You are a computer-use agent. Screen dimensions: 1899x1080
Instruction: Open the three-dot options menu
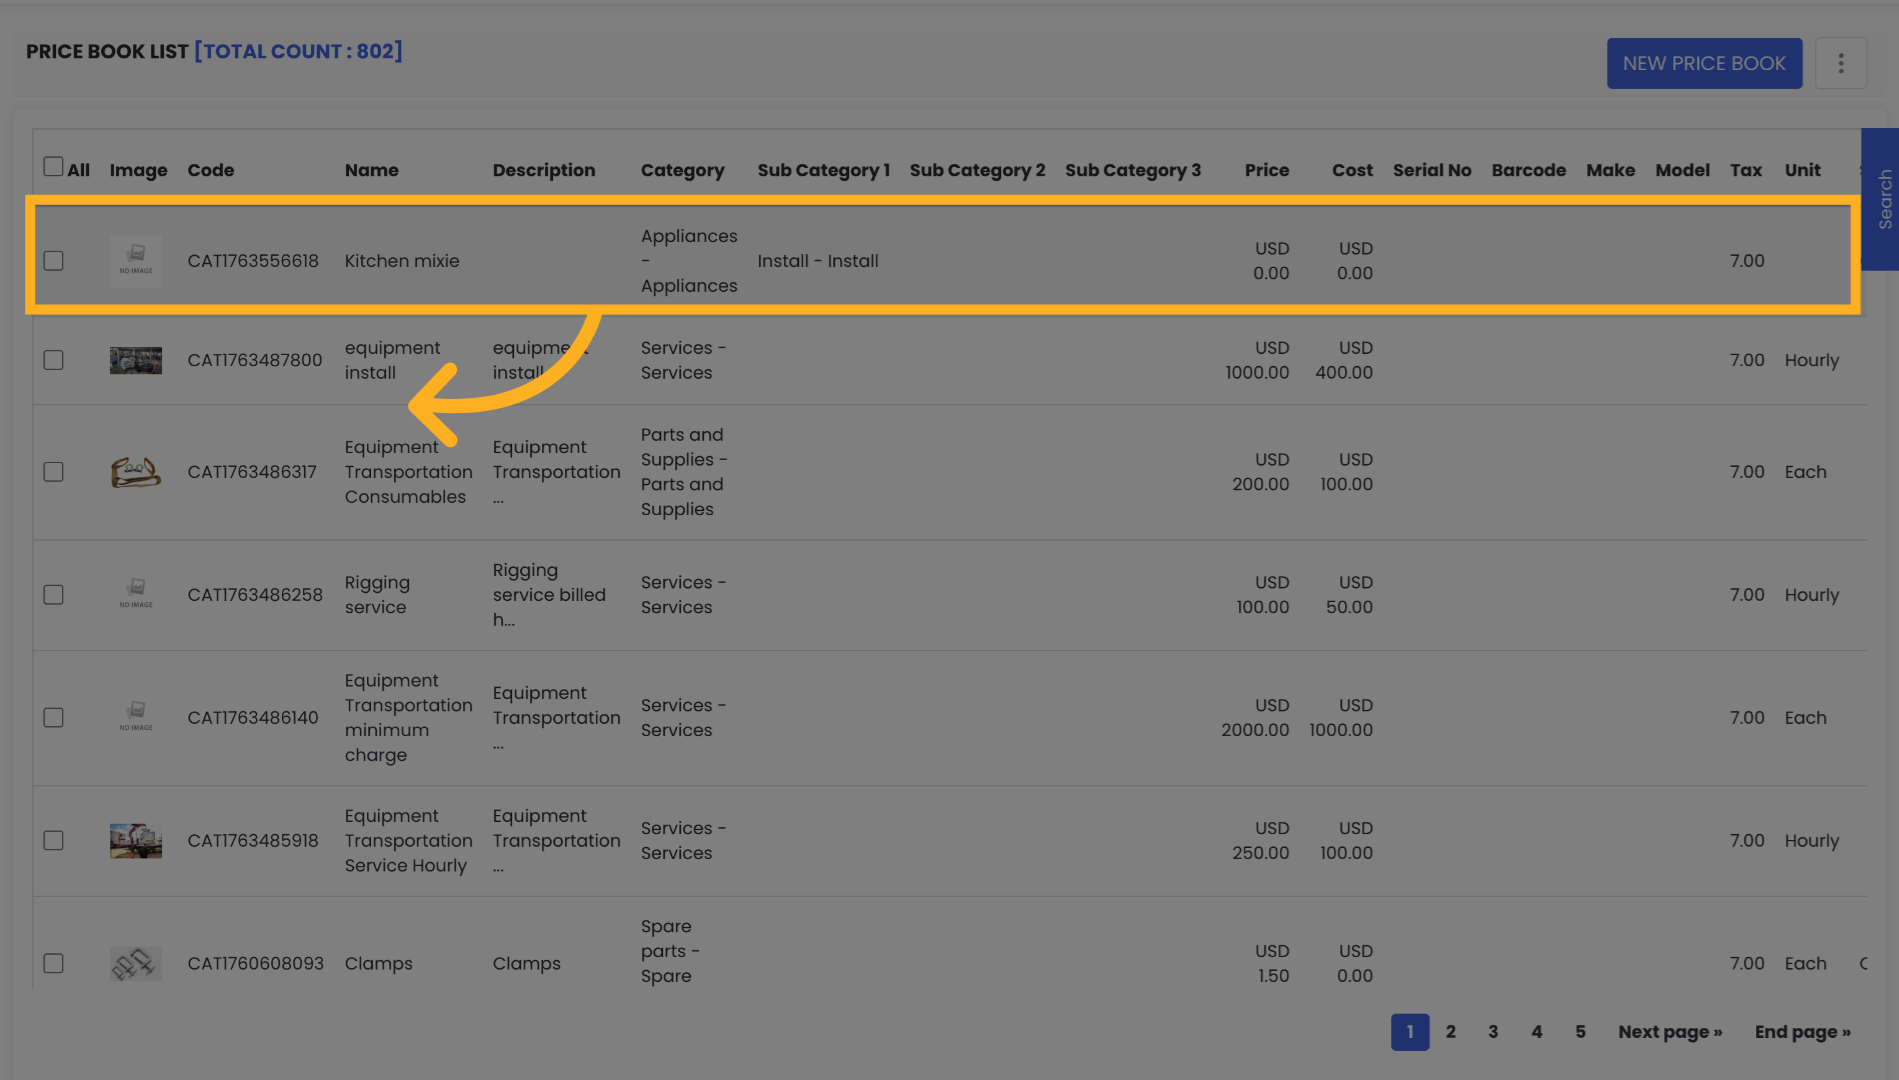[x=1841, y=63]
